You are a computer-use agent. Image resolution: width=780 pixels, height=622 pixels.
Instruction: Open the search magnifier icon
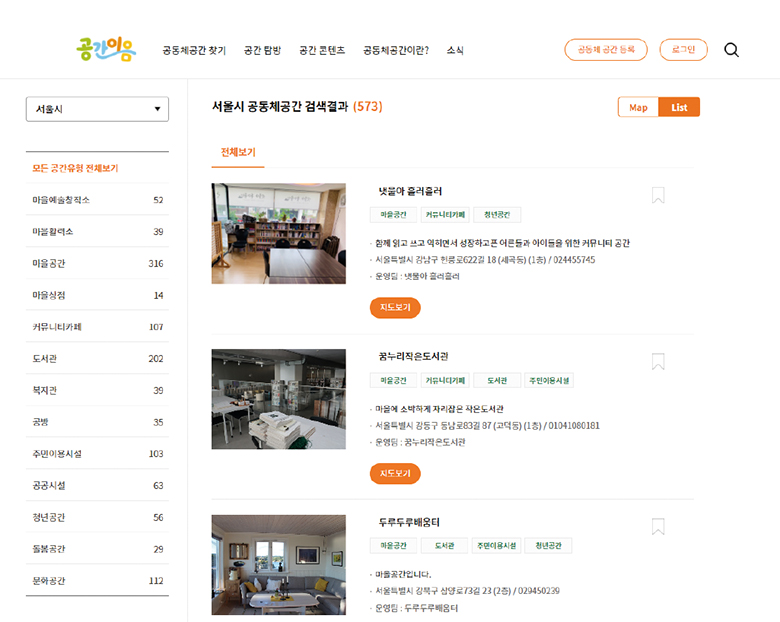(x=731, y=50)
